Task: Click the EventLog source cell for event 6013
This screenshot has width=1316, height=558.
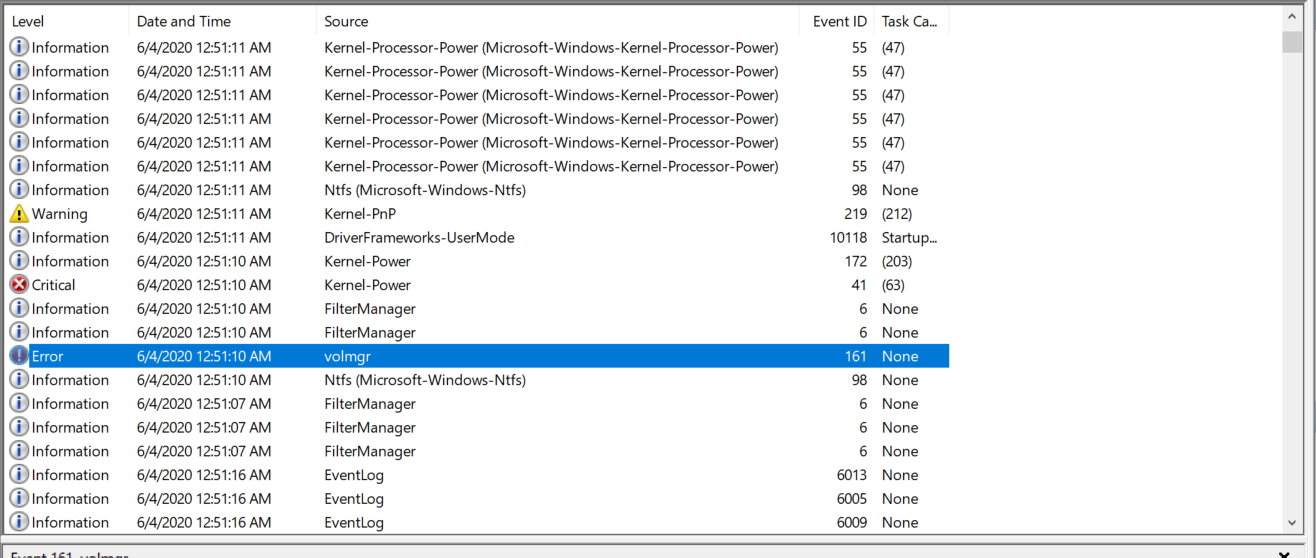Action: (354, 475)
